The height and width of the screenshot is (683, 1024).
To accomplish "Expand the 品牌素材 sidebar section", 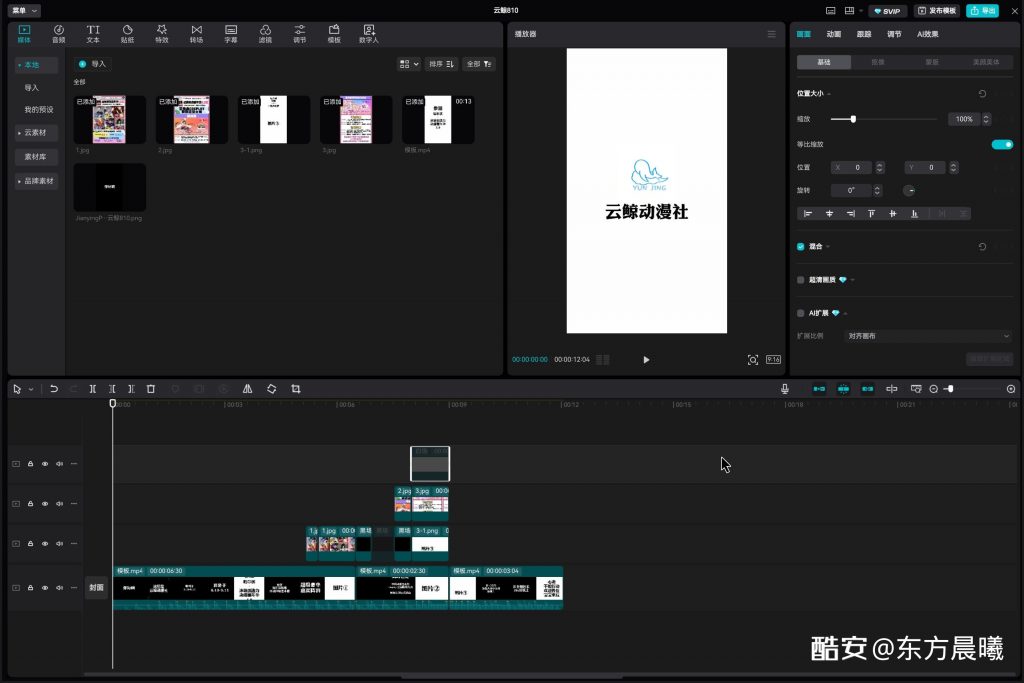I will click(x=36, y=181).
